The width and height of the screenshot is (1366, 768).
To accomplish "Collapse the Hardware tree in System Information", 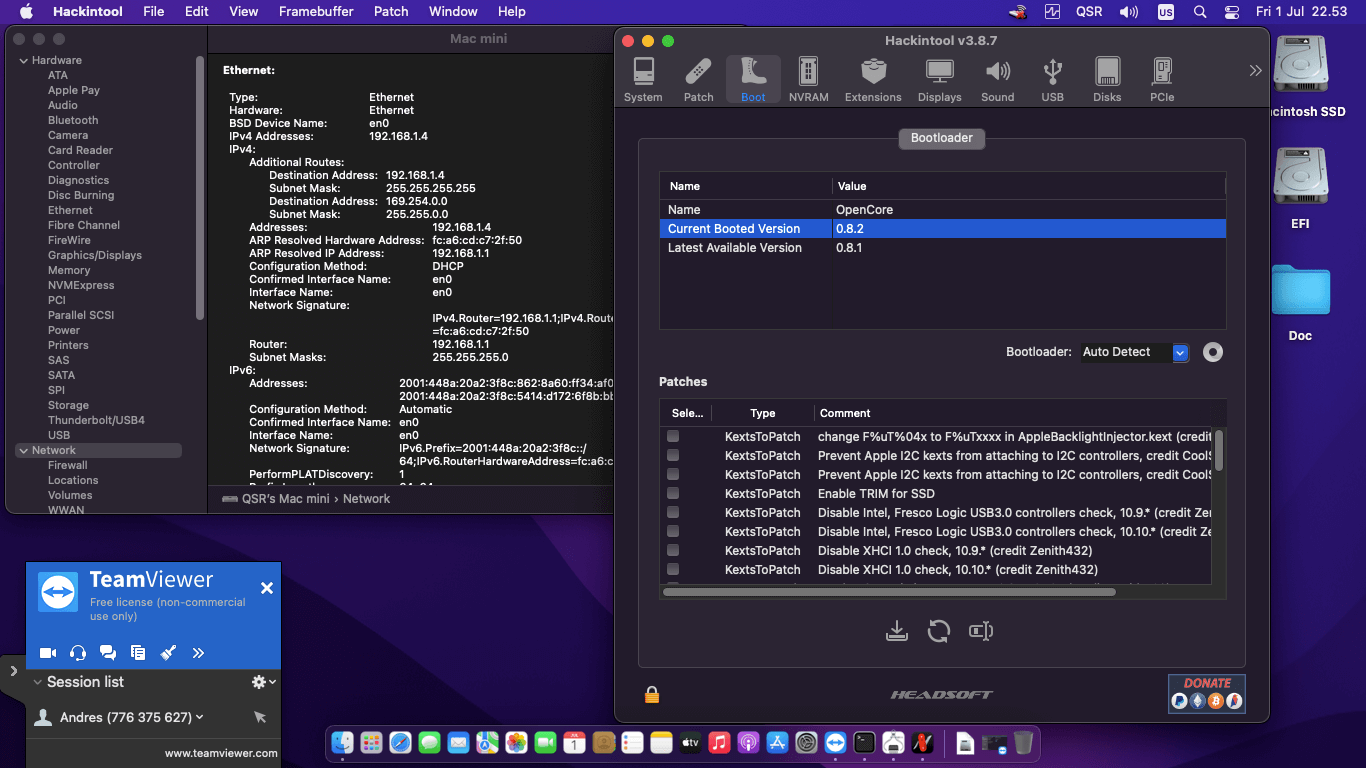I will 24,61.
